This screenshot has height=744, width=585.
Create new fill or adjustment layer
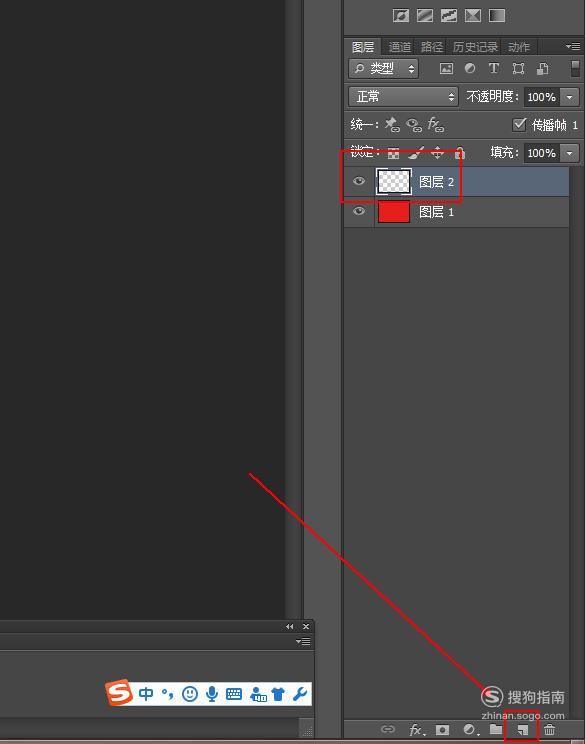470,729
